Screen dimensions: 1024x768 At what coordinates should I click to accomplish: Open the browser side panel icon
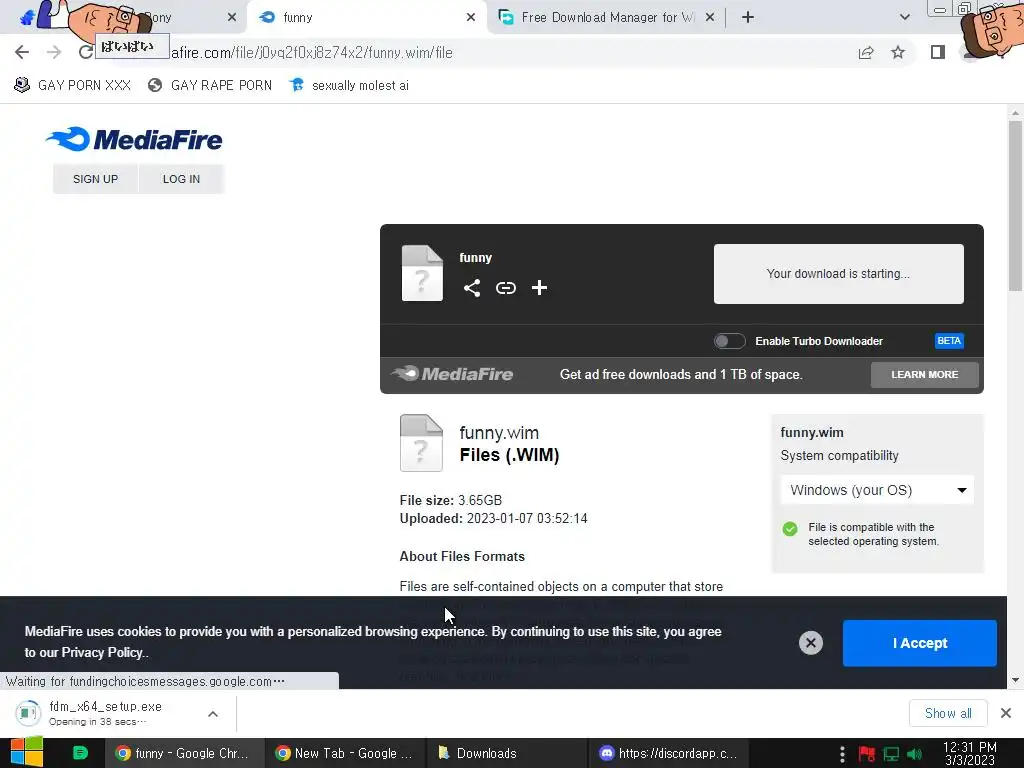938,52
